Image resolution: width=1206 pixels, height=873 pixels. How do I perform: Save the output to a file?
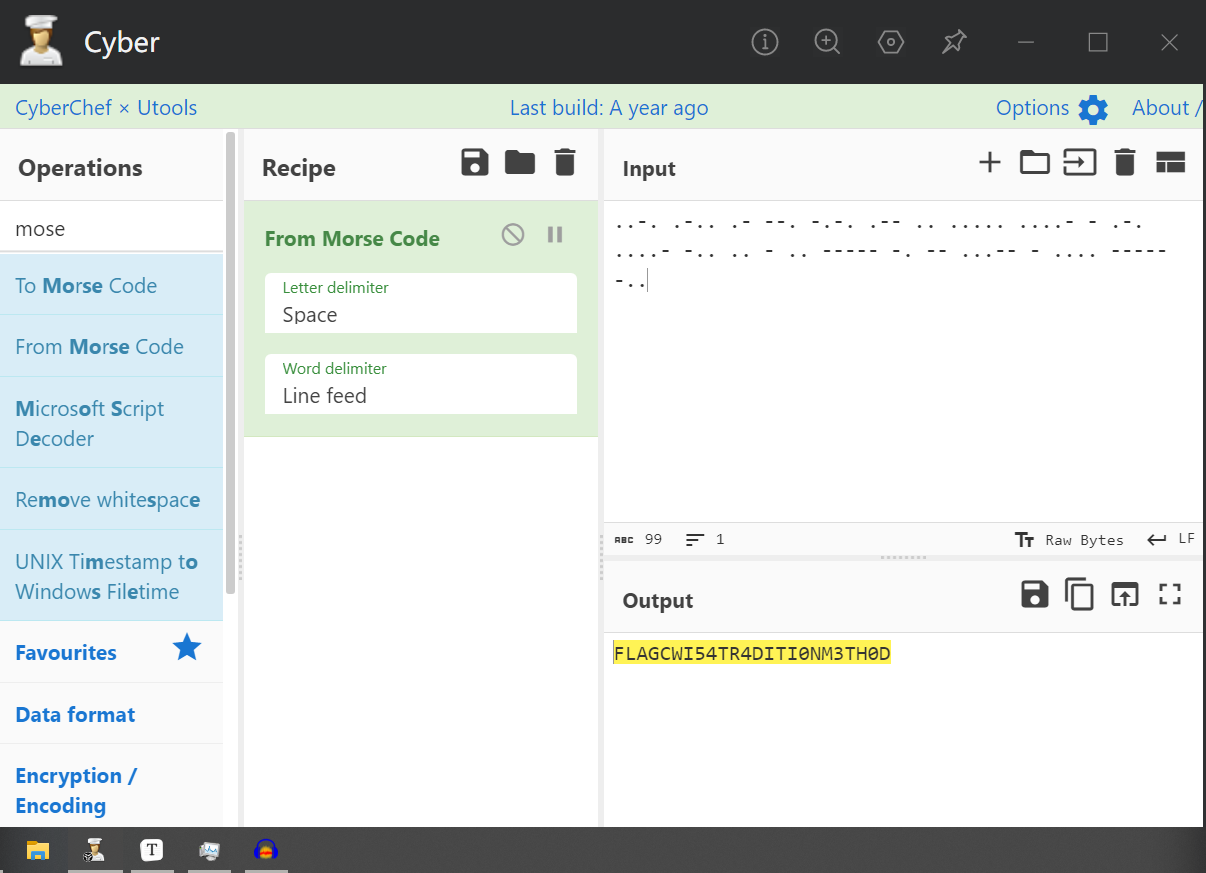[x=1034, y=594]
